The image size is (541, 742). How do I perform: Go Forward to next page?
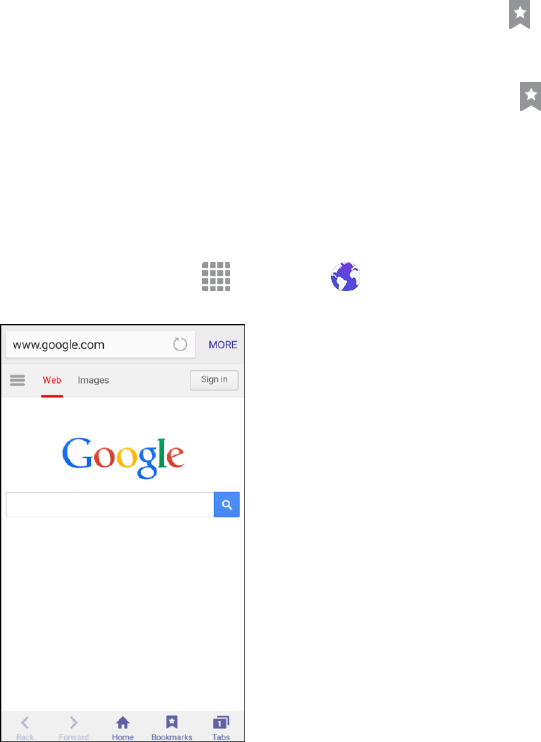point(73,728)
